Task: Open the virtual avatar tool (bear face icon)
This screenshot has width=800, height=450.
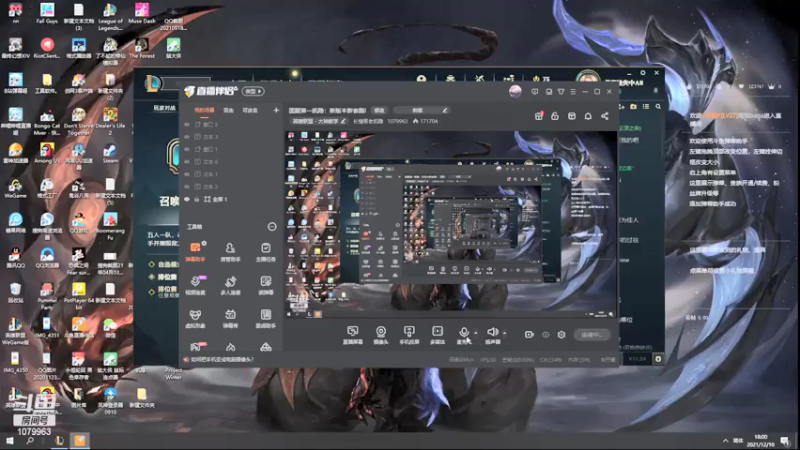Action: click(195, 318)
